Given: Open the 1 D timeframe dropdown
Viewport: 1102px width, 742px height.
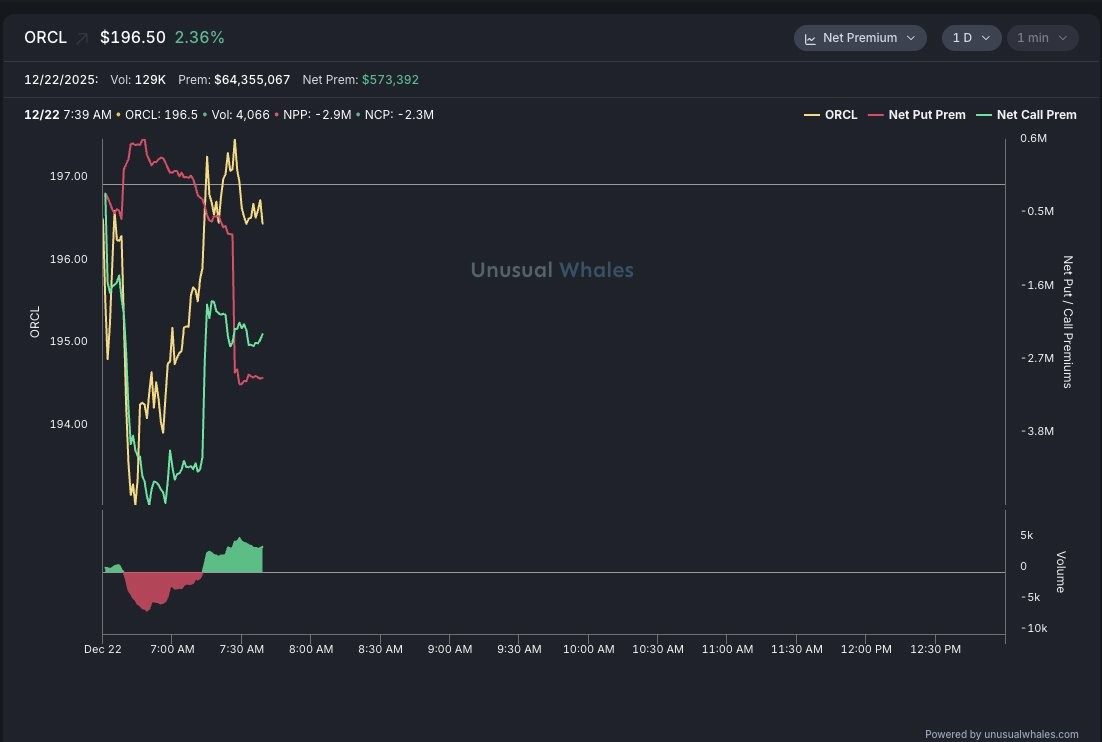Looking at the screenshot, I should 970,38.
